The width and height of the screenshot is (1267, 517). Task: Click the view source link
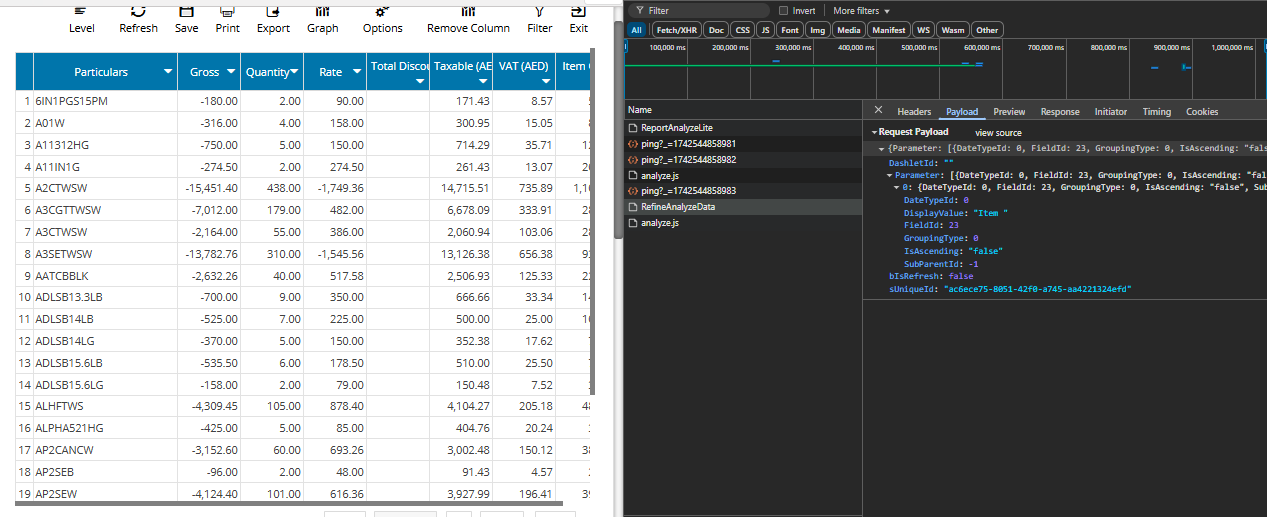[998, 133]
